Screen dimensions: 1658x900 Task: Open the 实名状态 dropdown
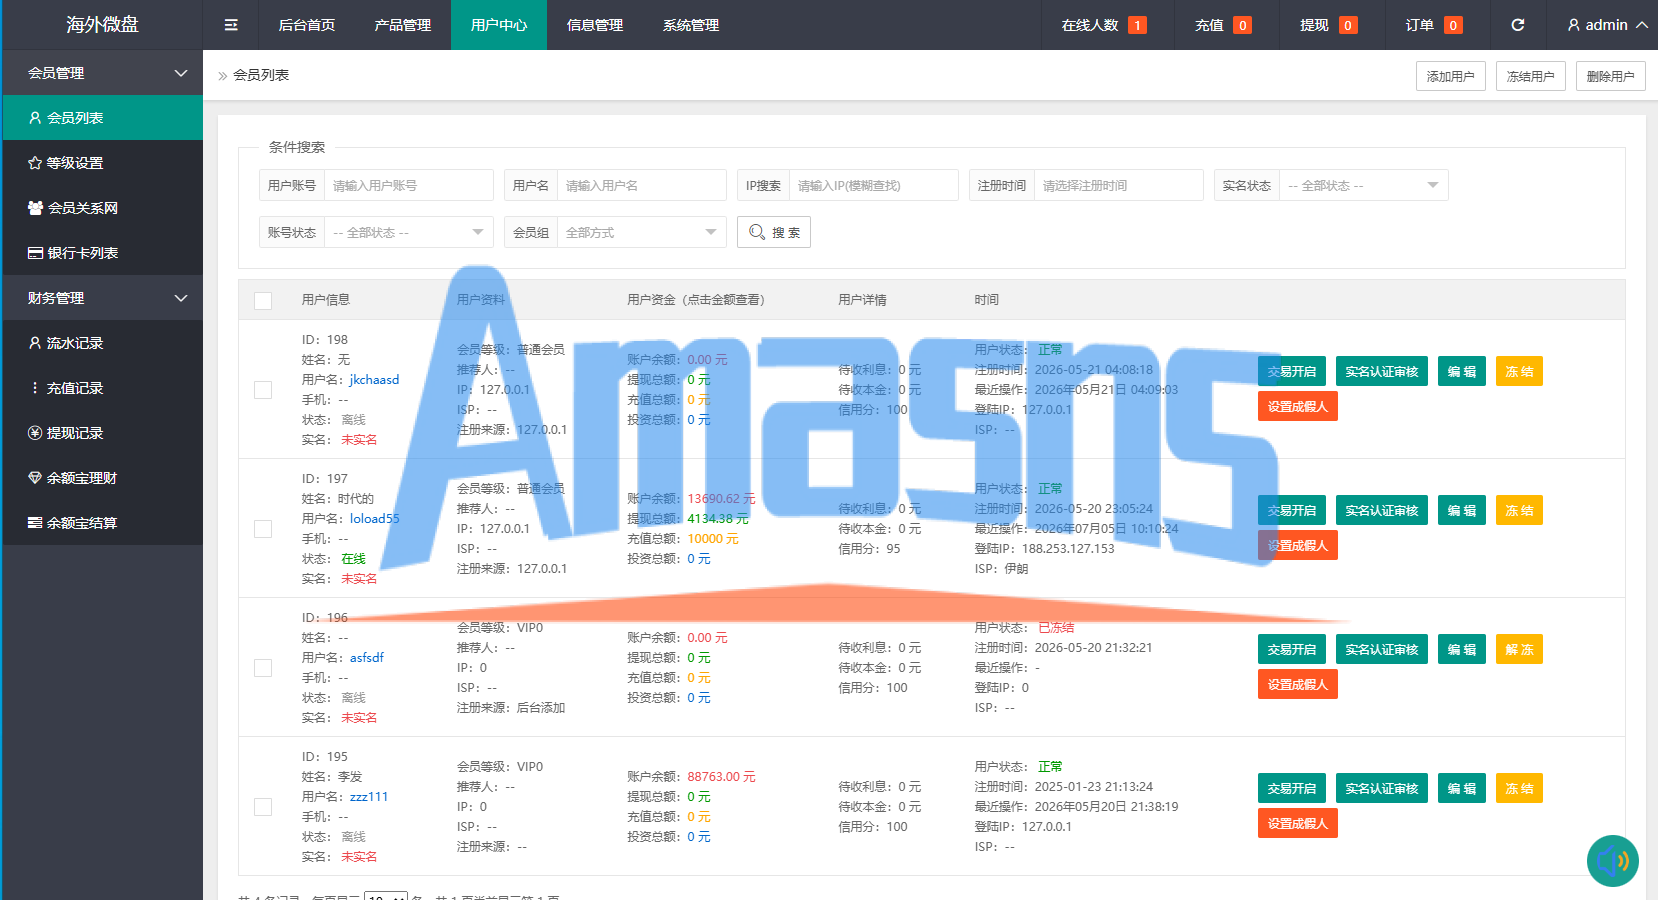(x=1364, y=185)
